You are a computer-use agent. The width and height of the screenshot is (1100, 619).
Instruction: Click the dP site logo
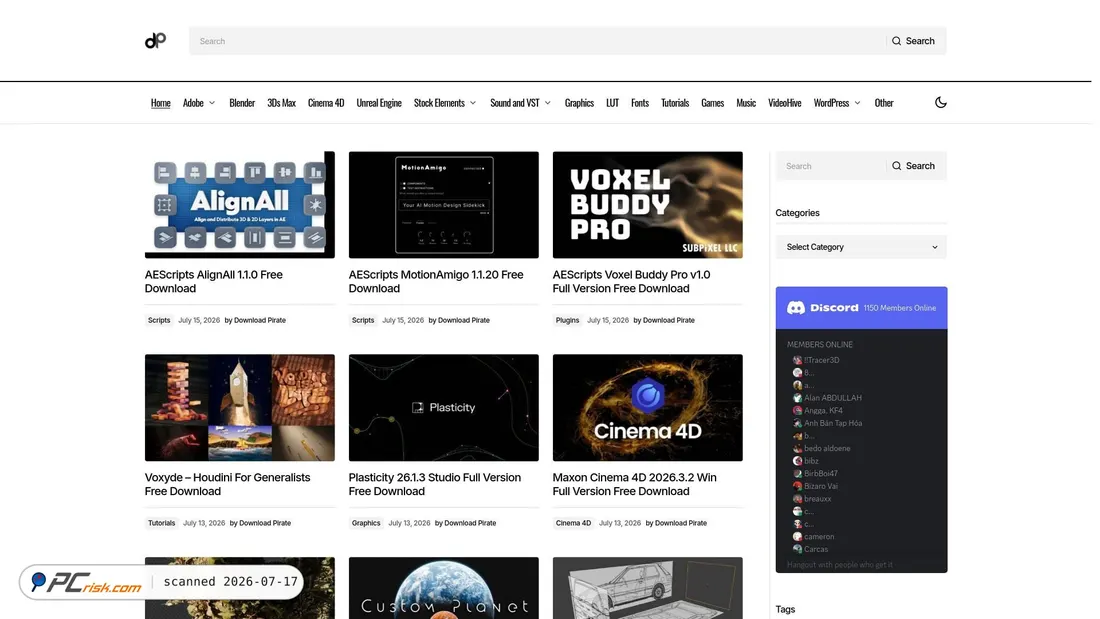[155, 41]
